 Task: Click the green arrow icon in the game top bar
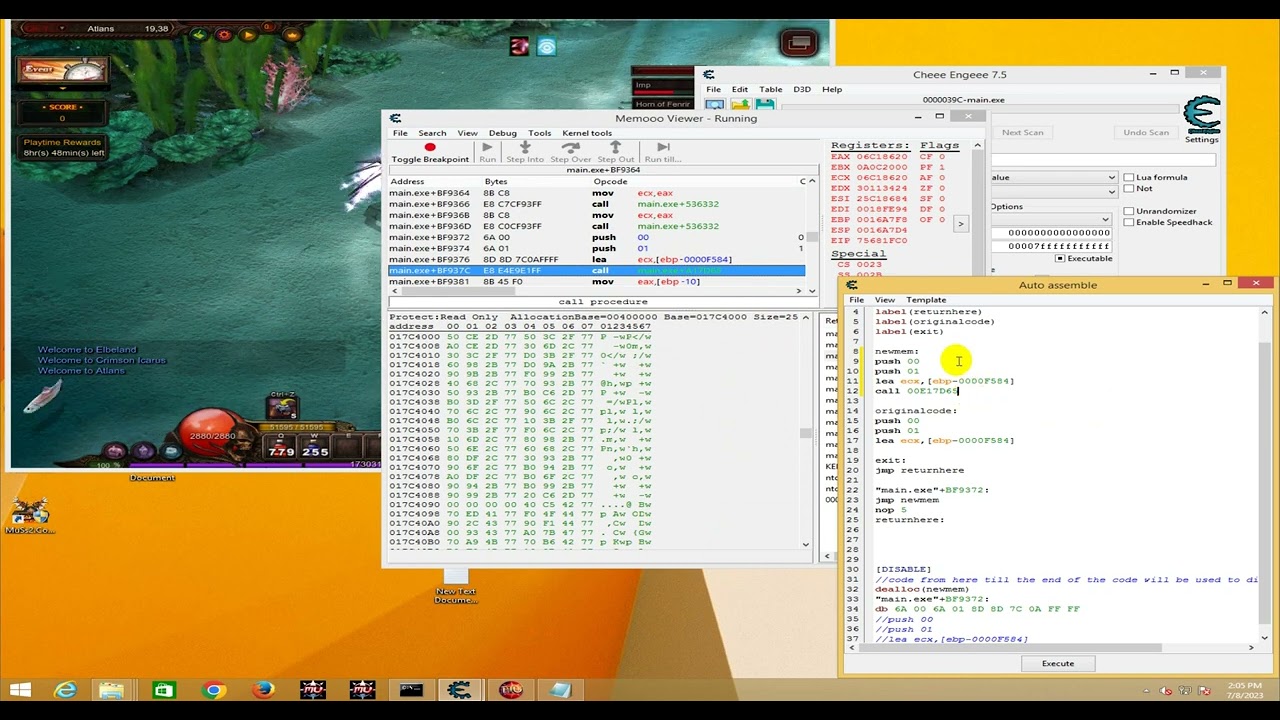[x=198, y=34]
